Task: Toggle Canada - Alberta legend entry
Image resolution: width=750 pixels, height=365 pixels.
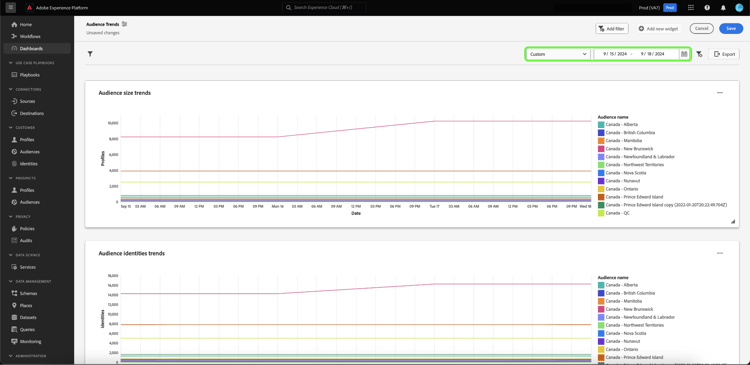Action: pos(618,124)
